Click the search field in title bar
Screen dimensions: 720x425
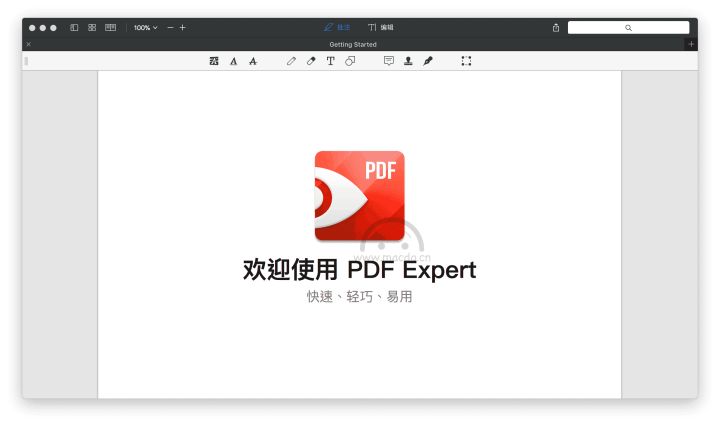[x=628, y=28]
